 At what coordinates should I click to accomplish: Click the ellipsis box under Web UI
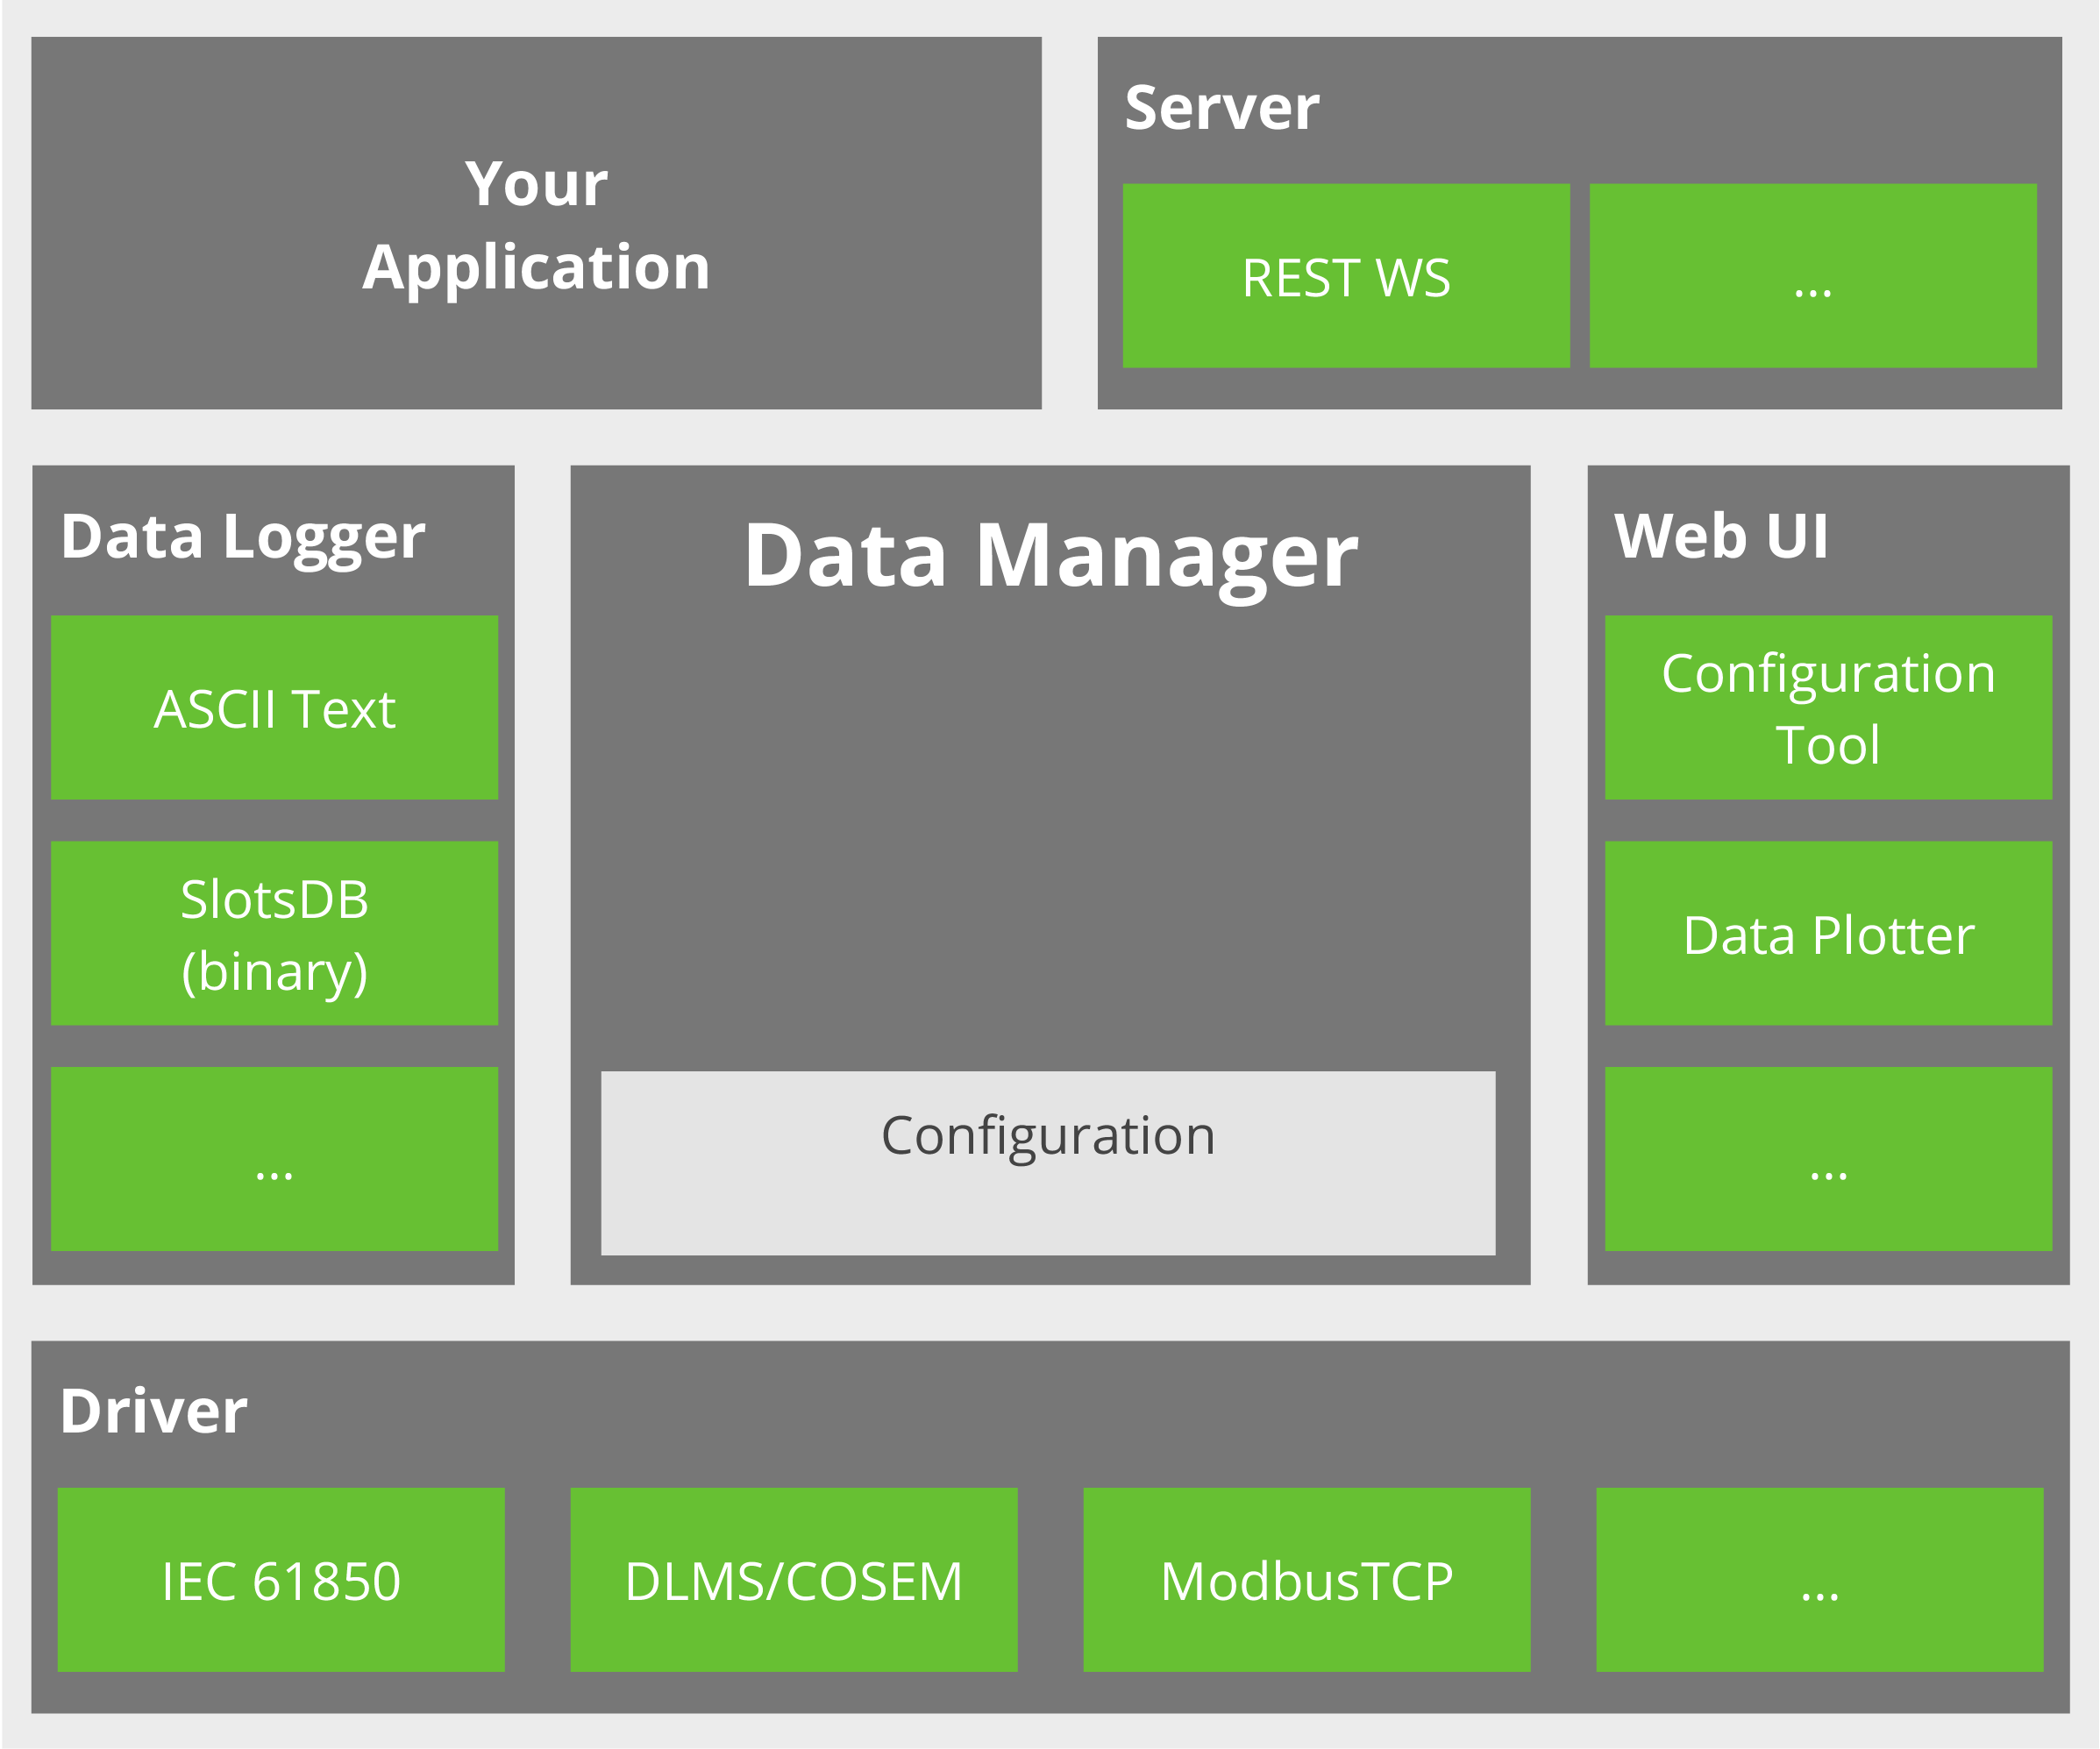tap(1828, 1159)
